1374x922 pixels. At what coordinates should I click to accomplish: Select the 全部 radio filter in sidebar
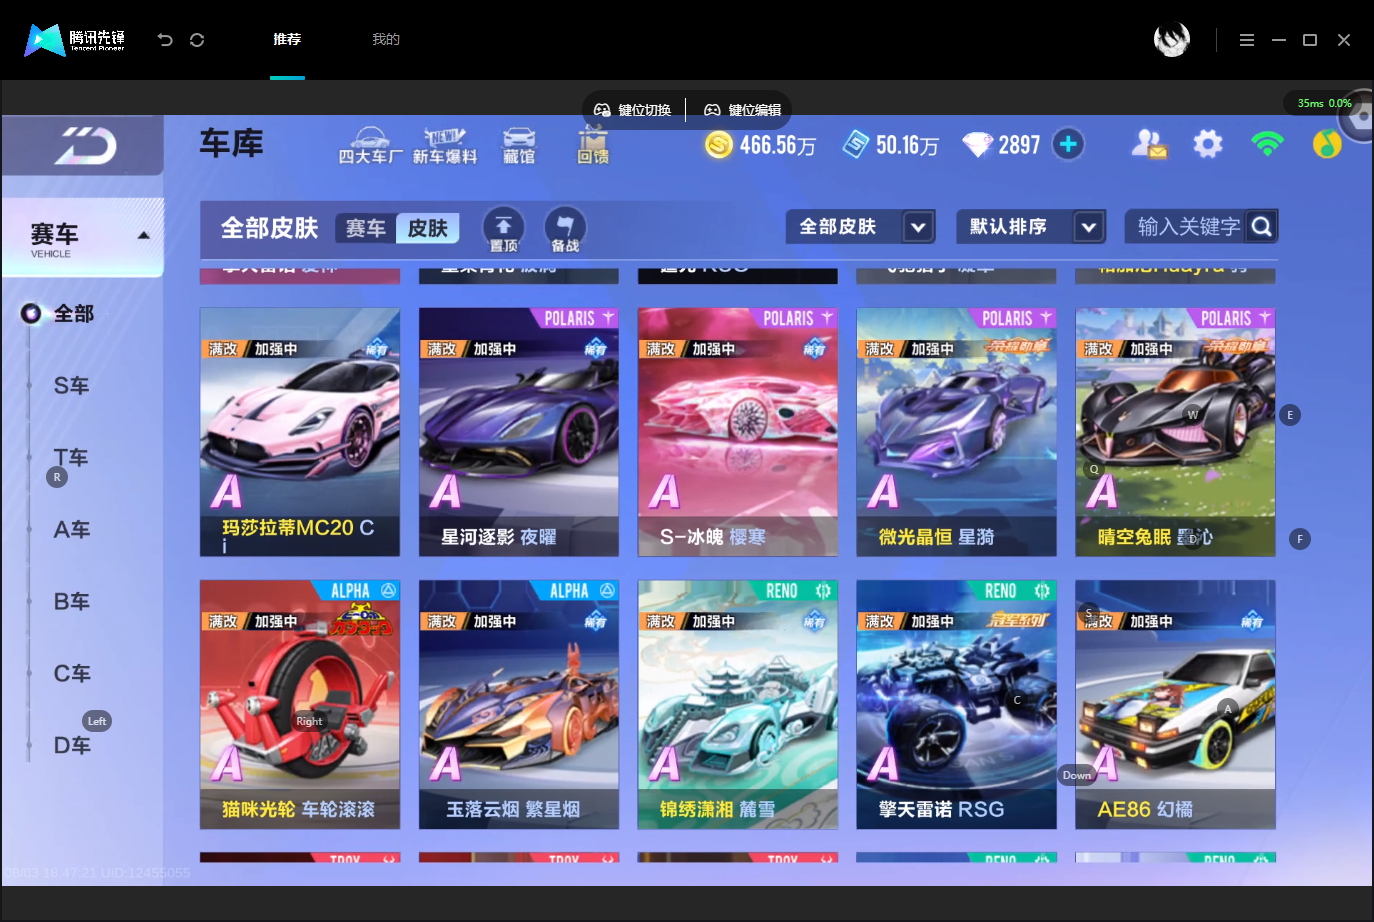coord(31,314)
